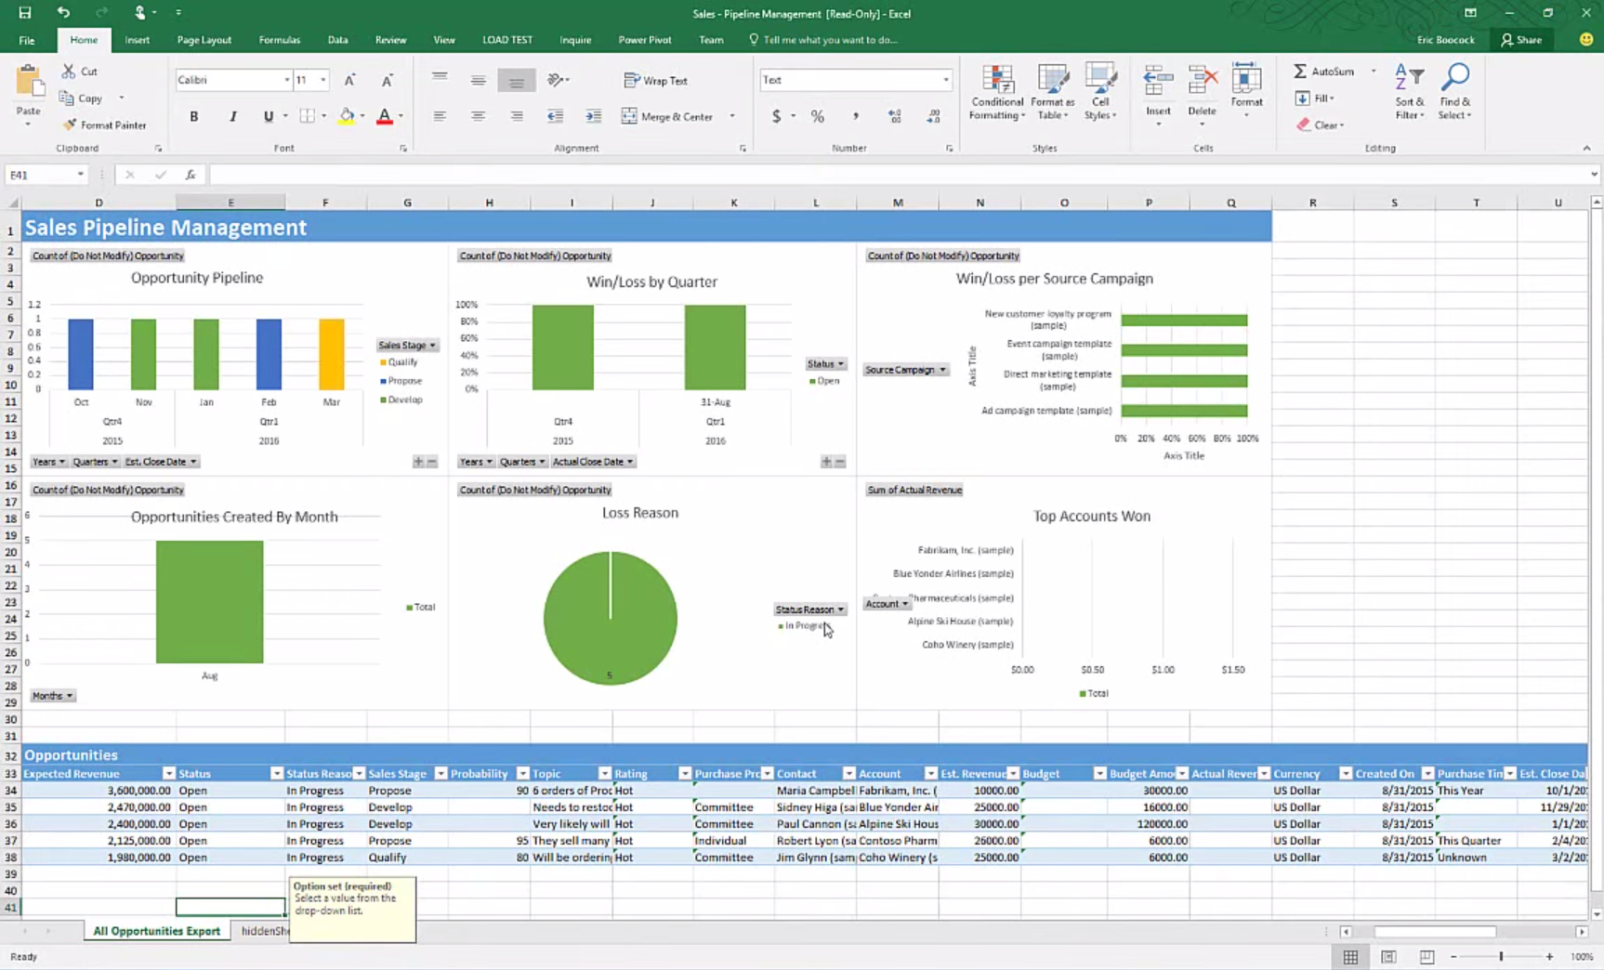Switch to the Data ribbon tab

point(337,40)
